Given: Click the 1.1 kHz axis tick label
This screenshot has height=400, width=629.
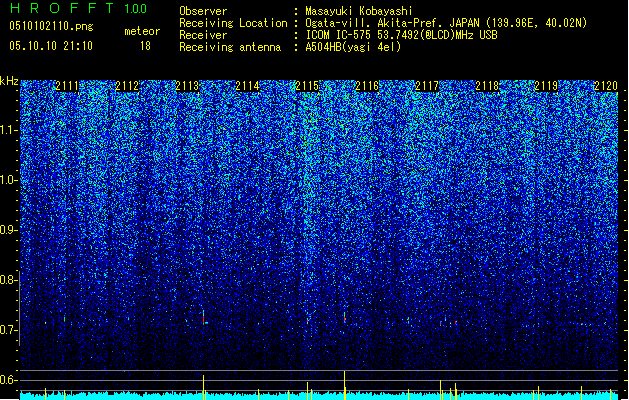Looking at the screenshot, I should point(8,130).
